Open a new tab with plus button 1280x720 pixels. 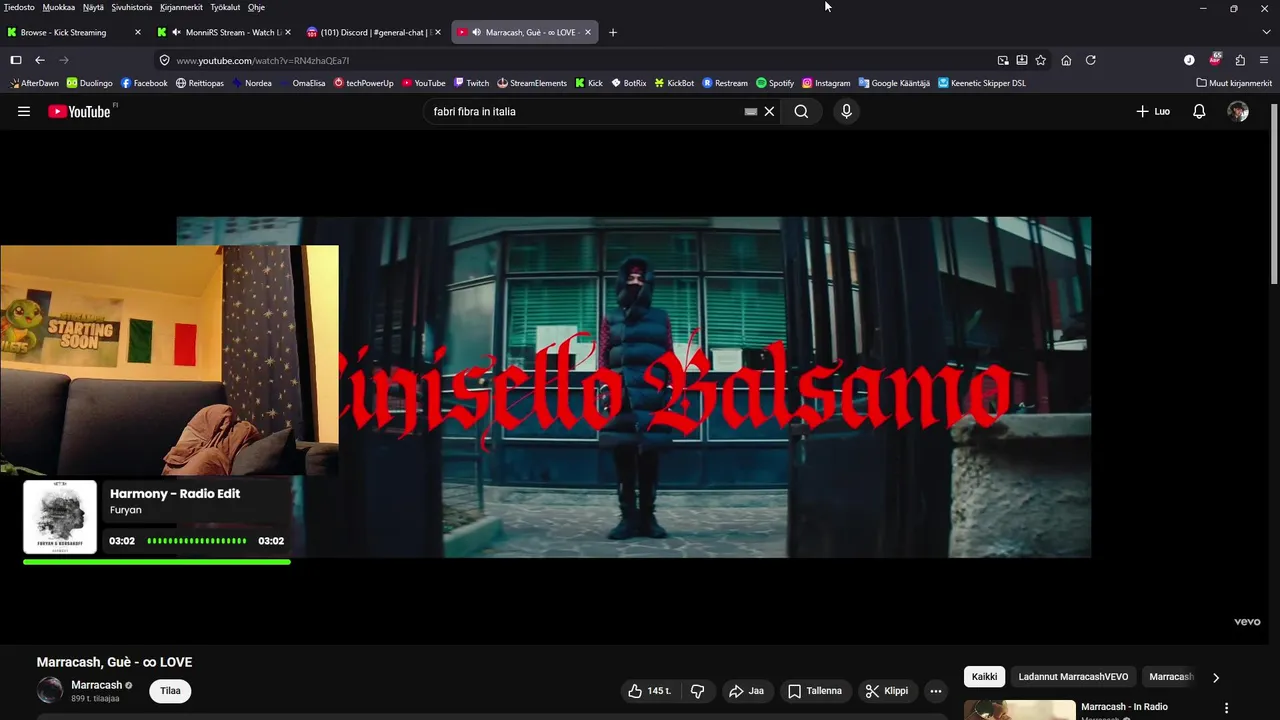click(x=613, y=32)
